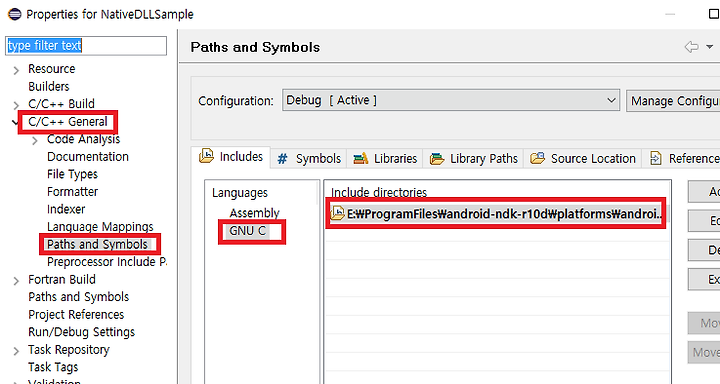Open the Preprocessor Include Paths page
720x384 pixels.
point(107,262)
